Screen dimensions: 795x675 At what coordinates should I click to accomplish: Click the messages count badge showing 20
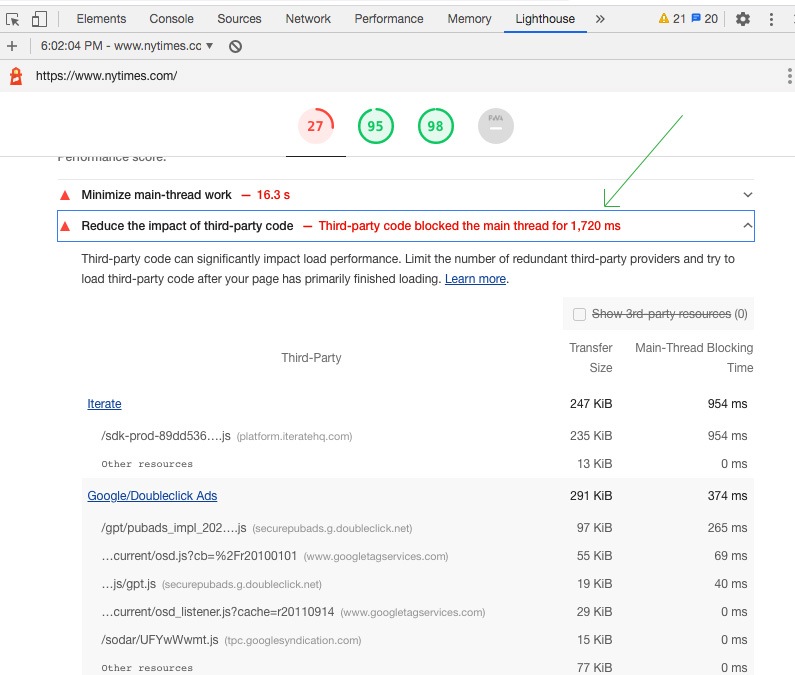pos(705,19)
